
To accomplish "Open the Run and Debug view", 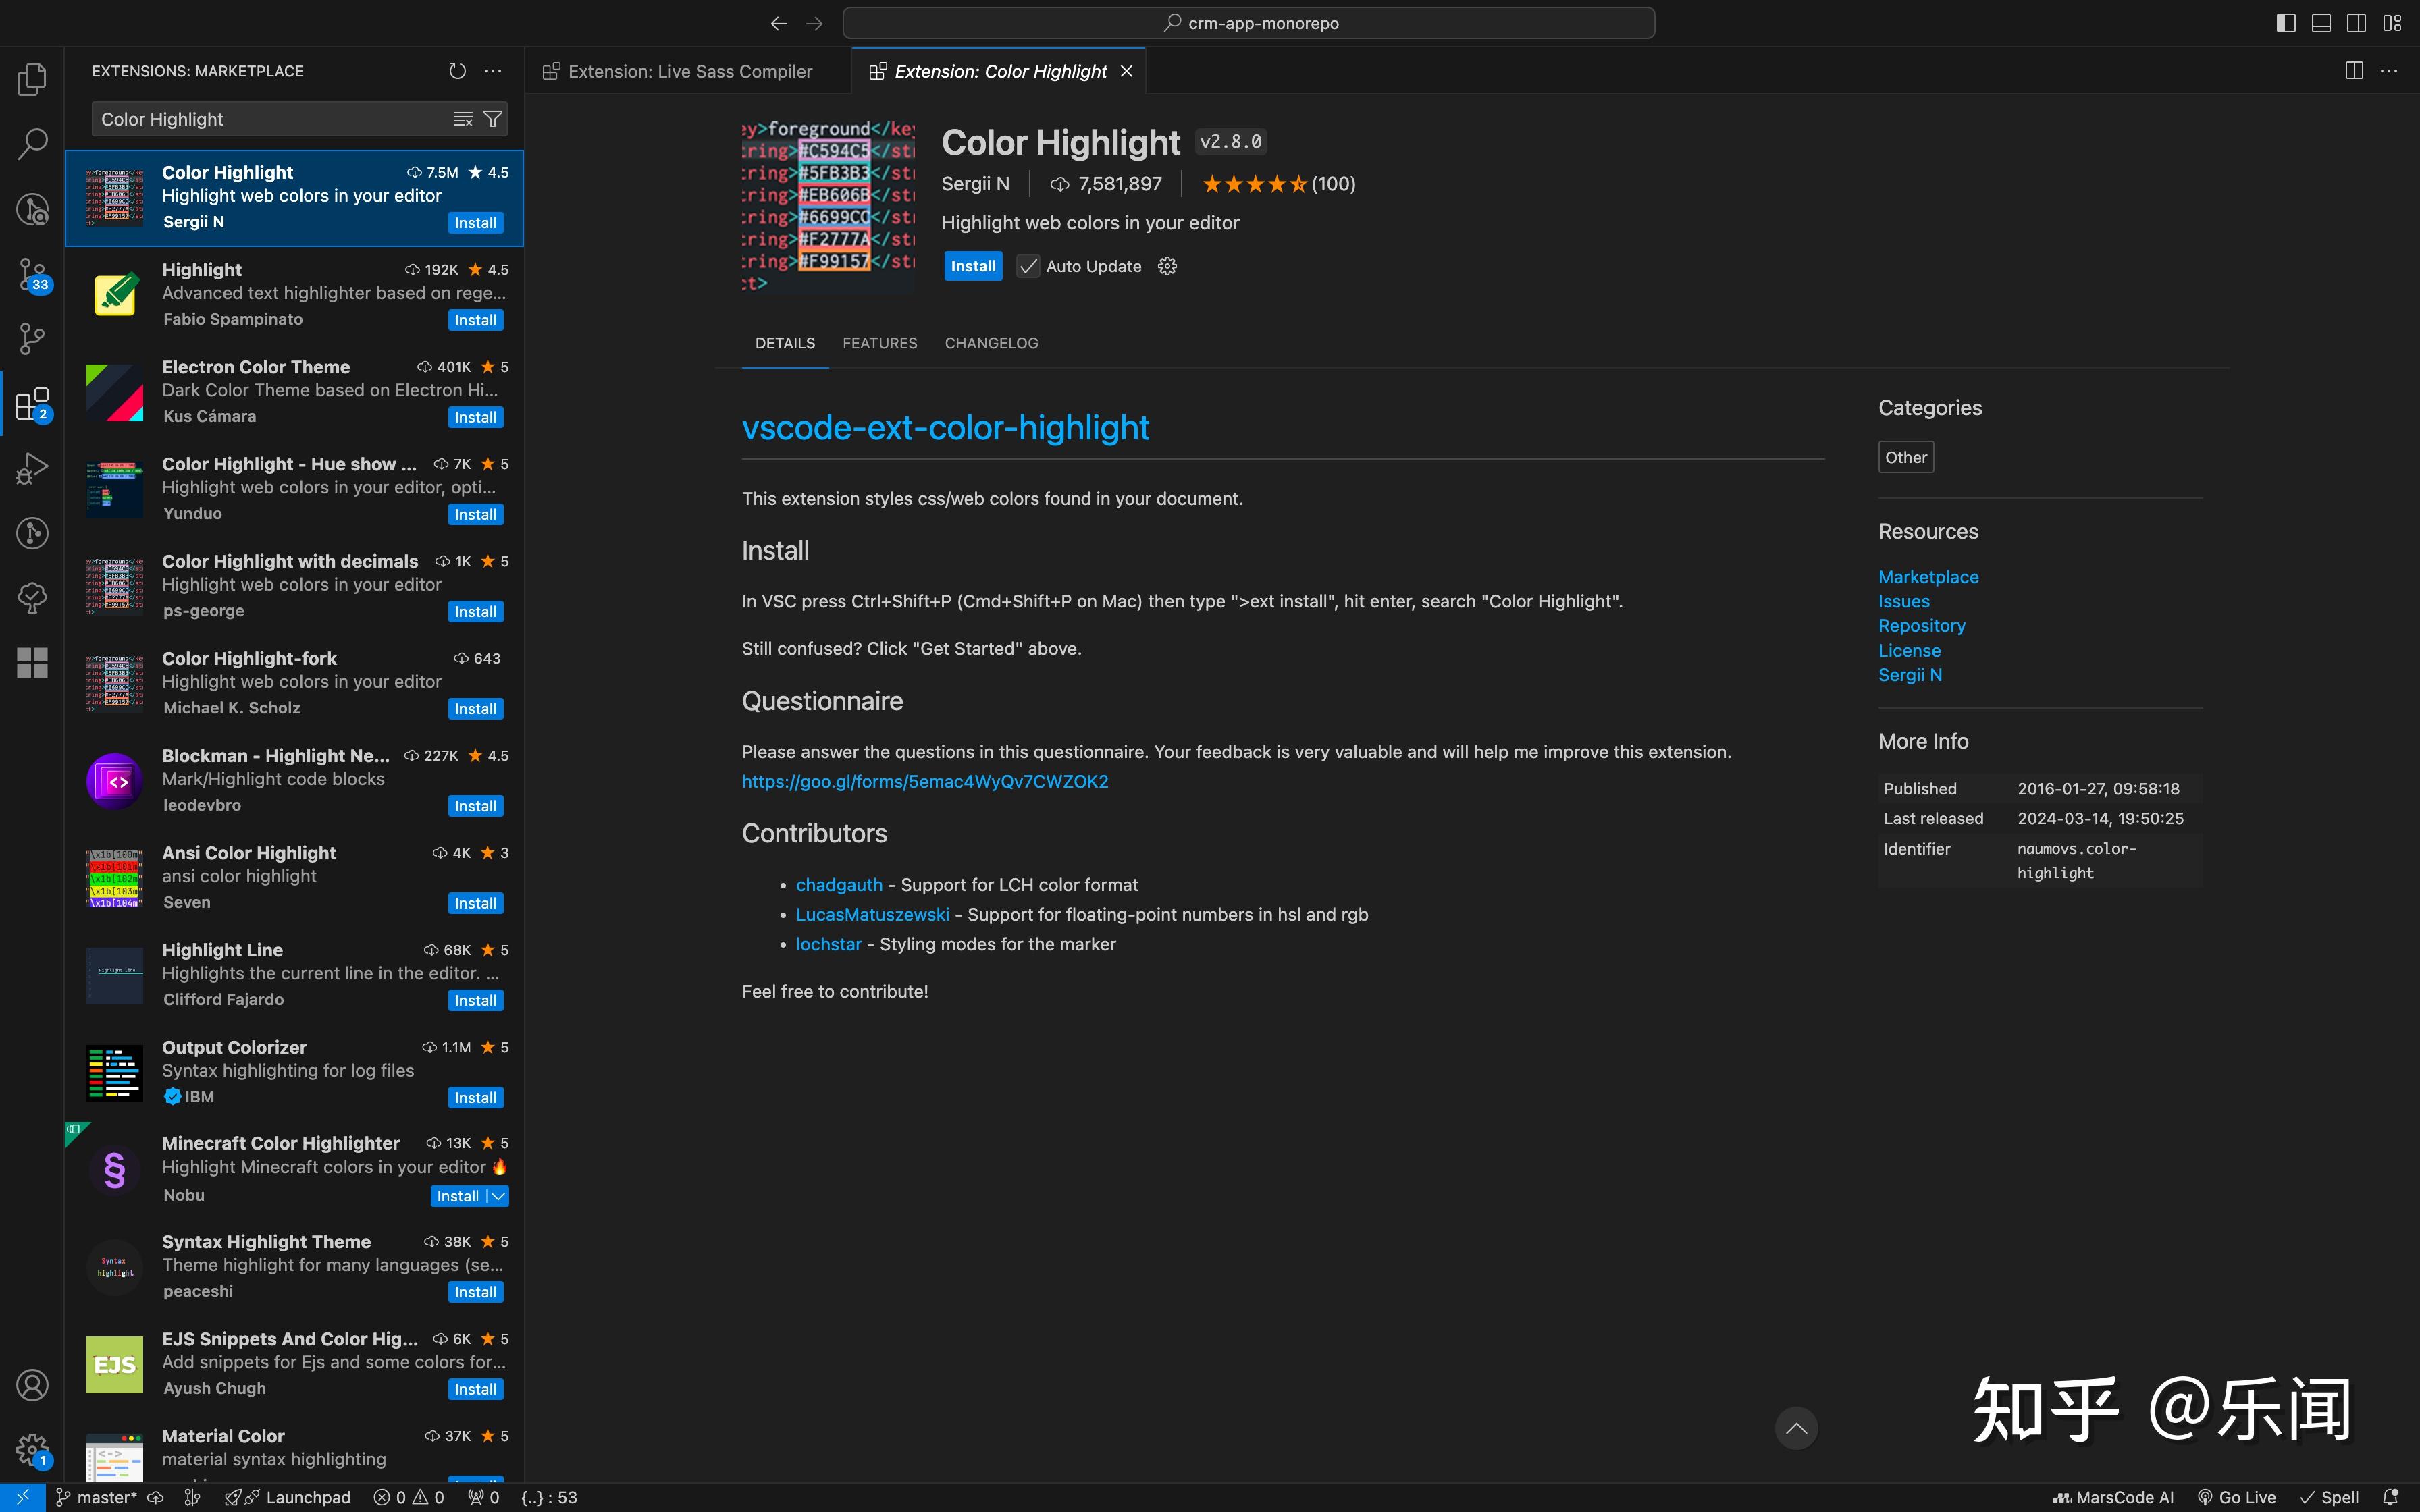I will click(x=32, y=468).
